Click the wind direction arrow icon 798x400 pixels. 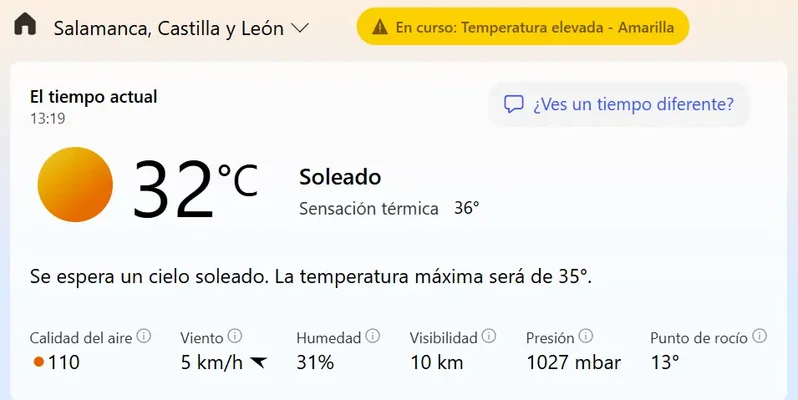pyautogui.click(x=259, y=362)
